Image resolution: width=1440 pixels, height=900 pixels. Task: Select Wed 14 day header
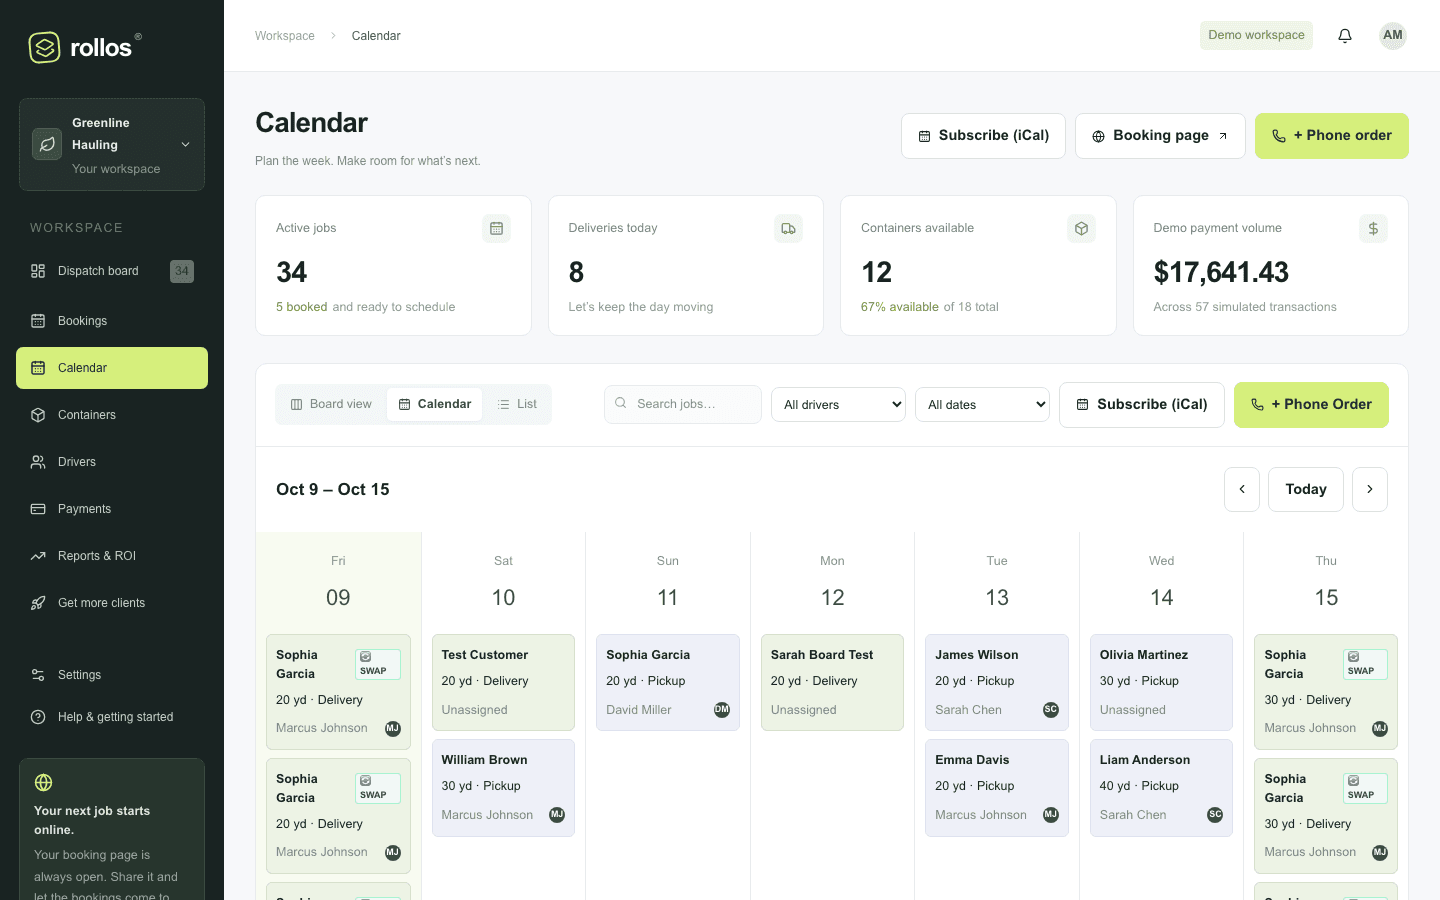1161,582
